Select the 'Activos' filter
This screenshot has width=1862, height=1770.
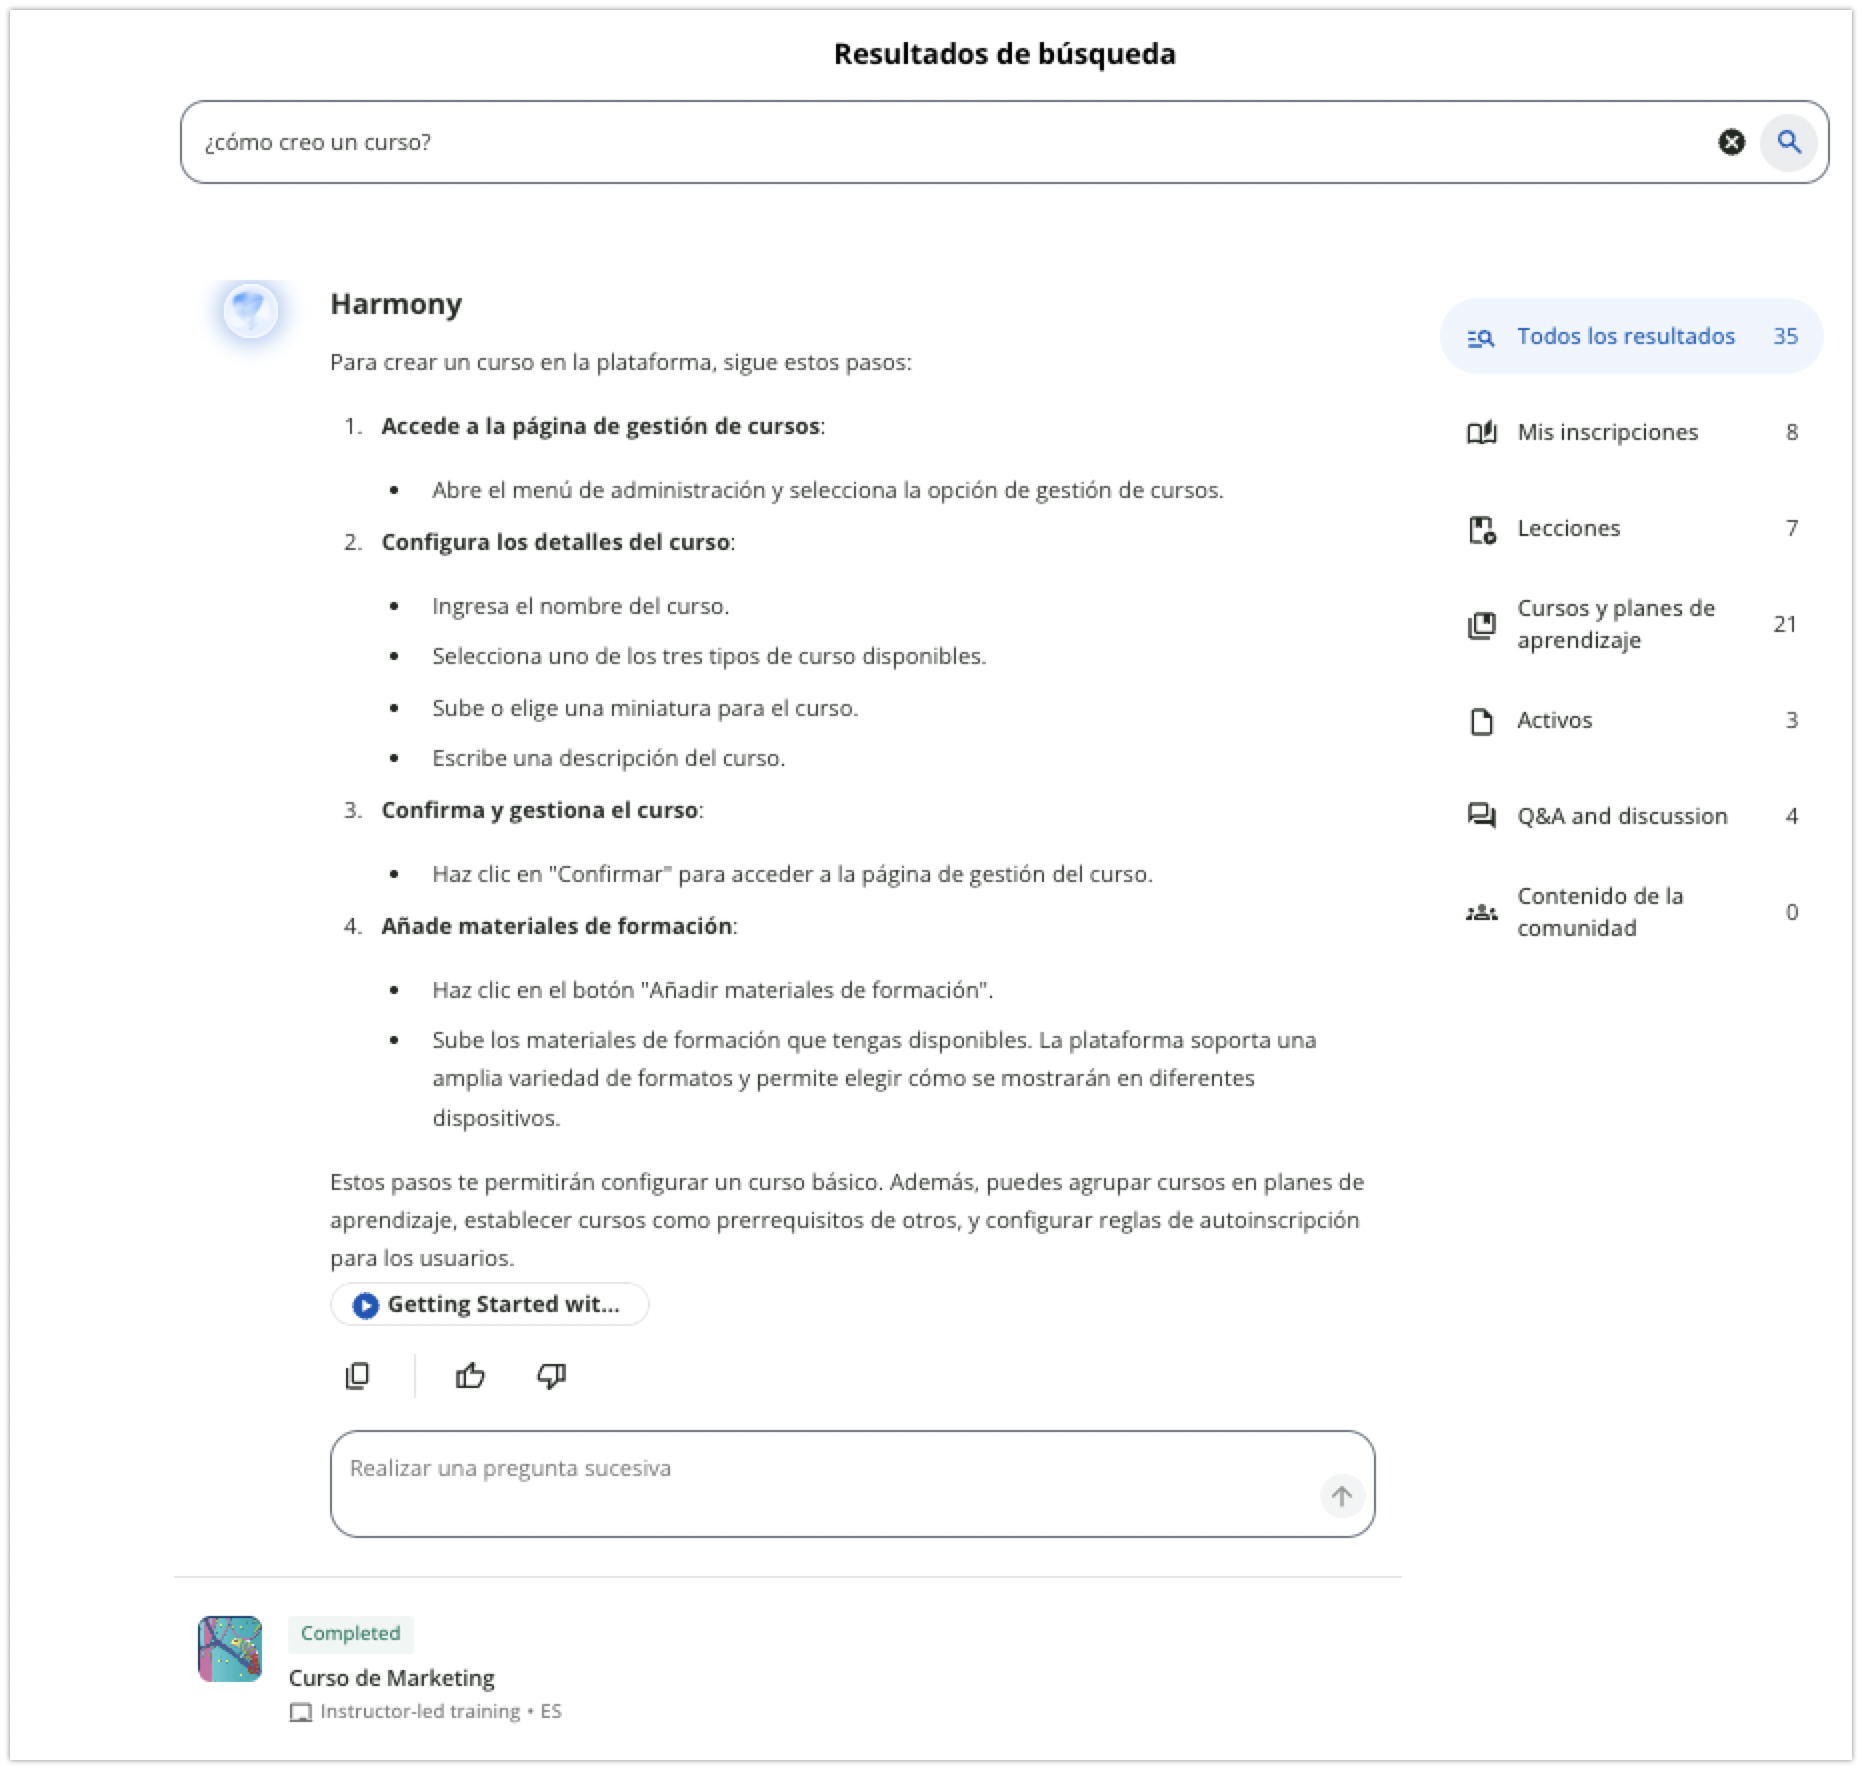1631,720
